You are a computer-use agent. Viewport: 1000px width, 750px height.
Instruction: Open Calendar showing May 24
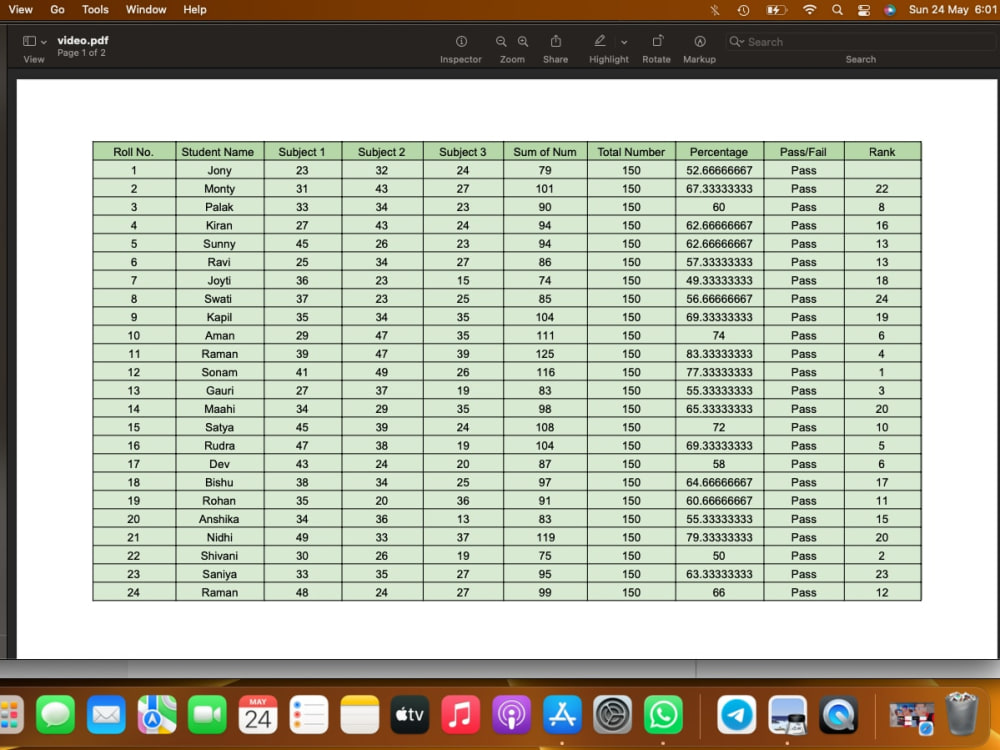click(x=258, y=714)
